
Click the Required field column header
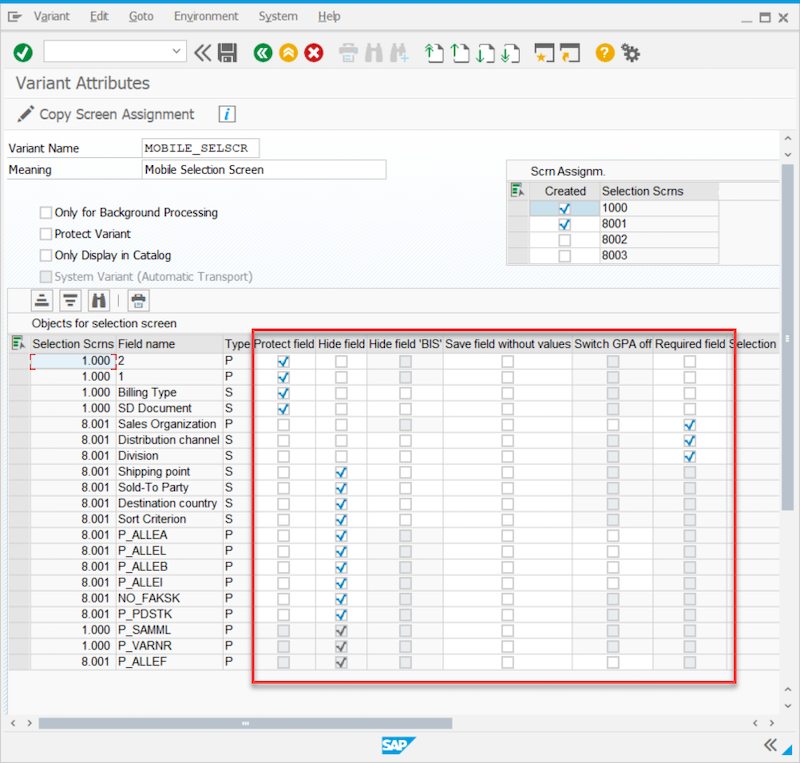(690, 344)
